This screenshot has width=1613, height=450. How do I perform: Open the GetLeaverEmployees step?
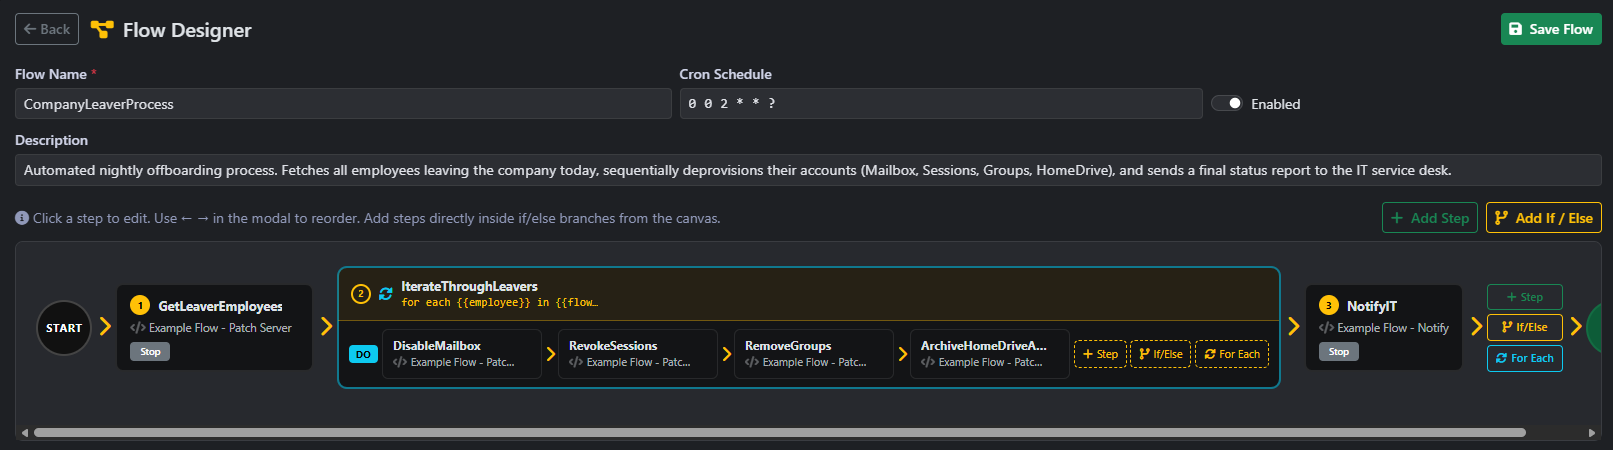point(214,328)
